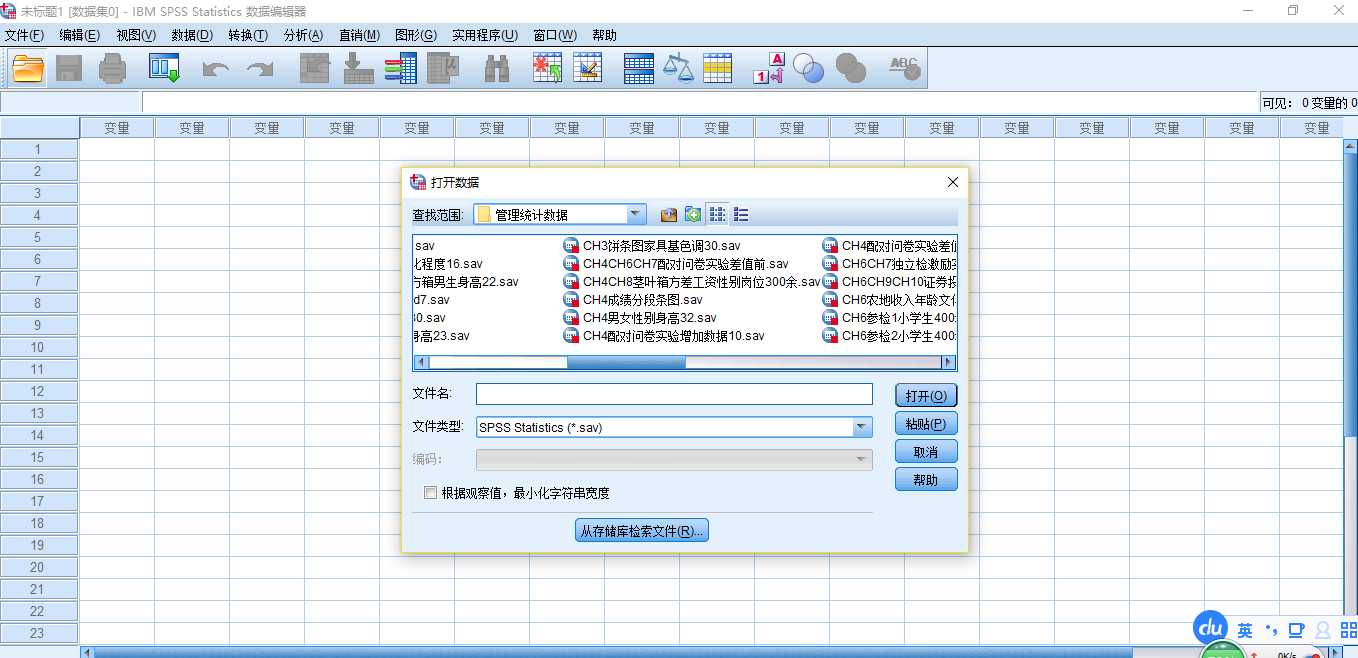Select file CH4男女性别身高32.sav
This screenshot has width=1358, height=658.
[640, 318]
